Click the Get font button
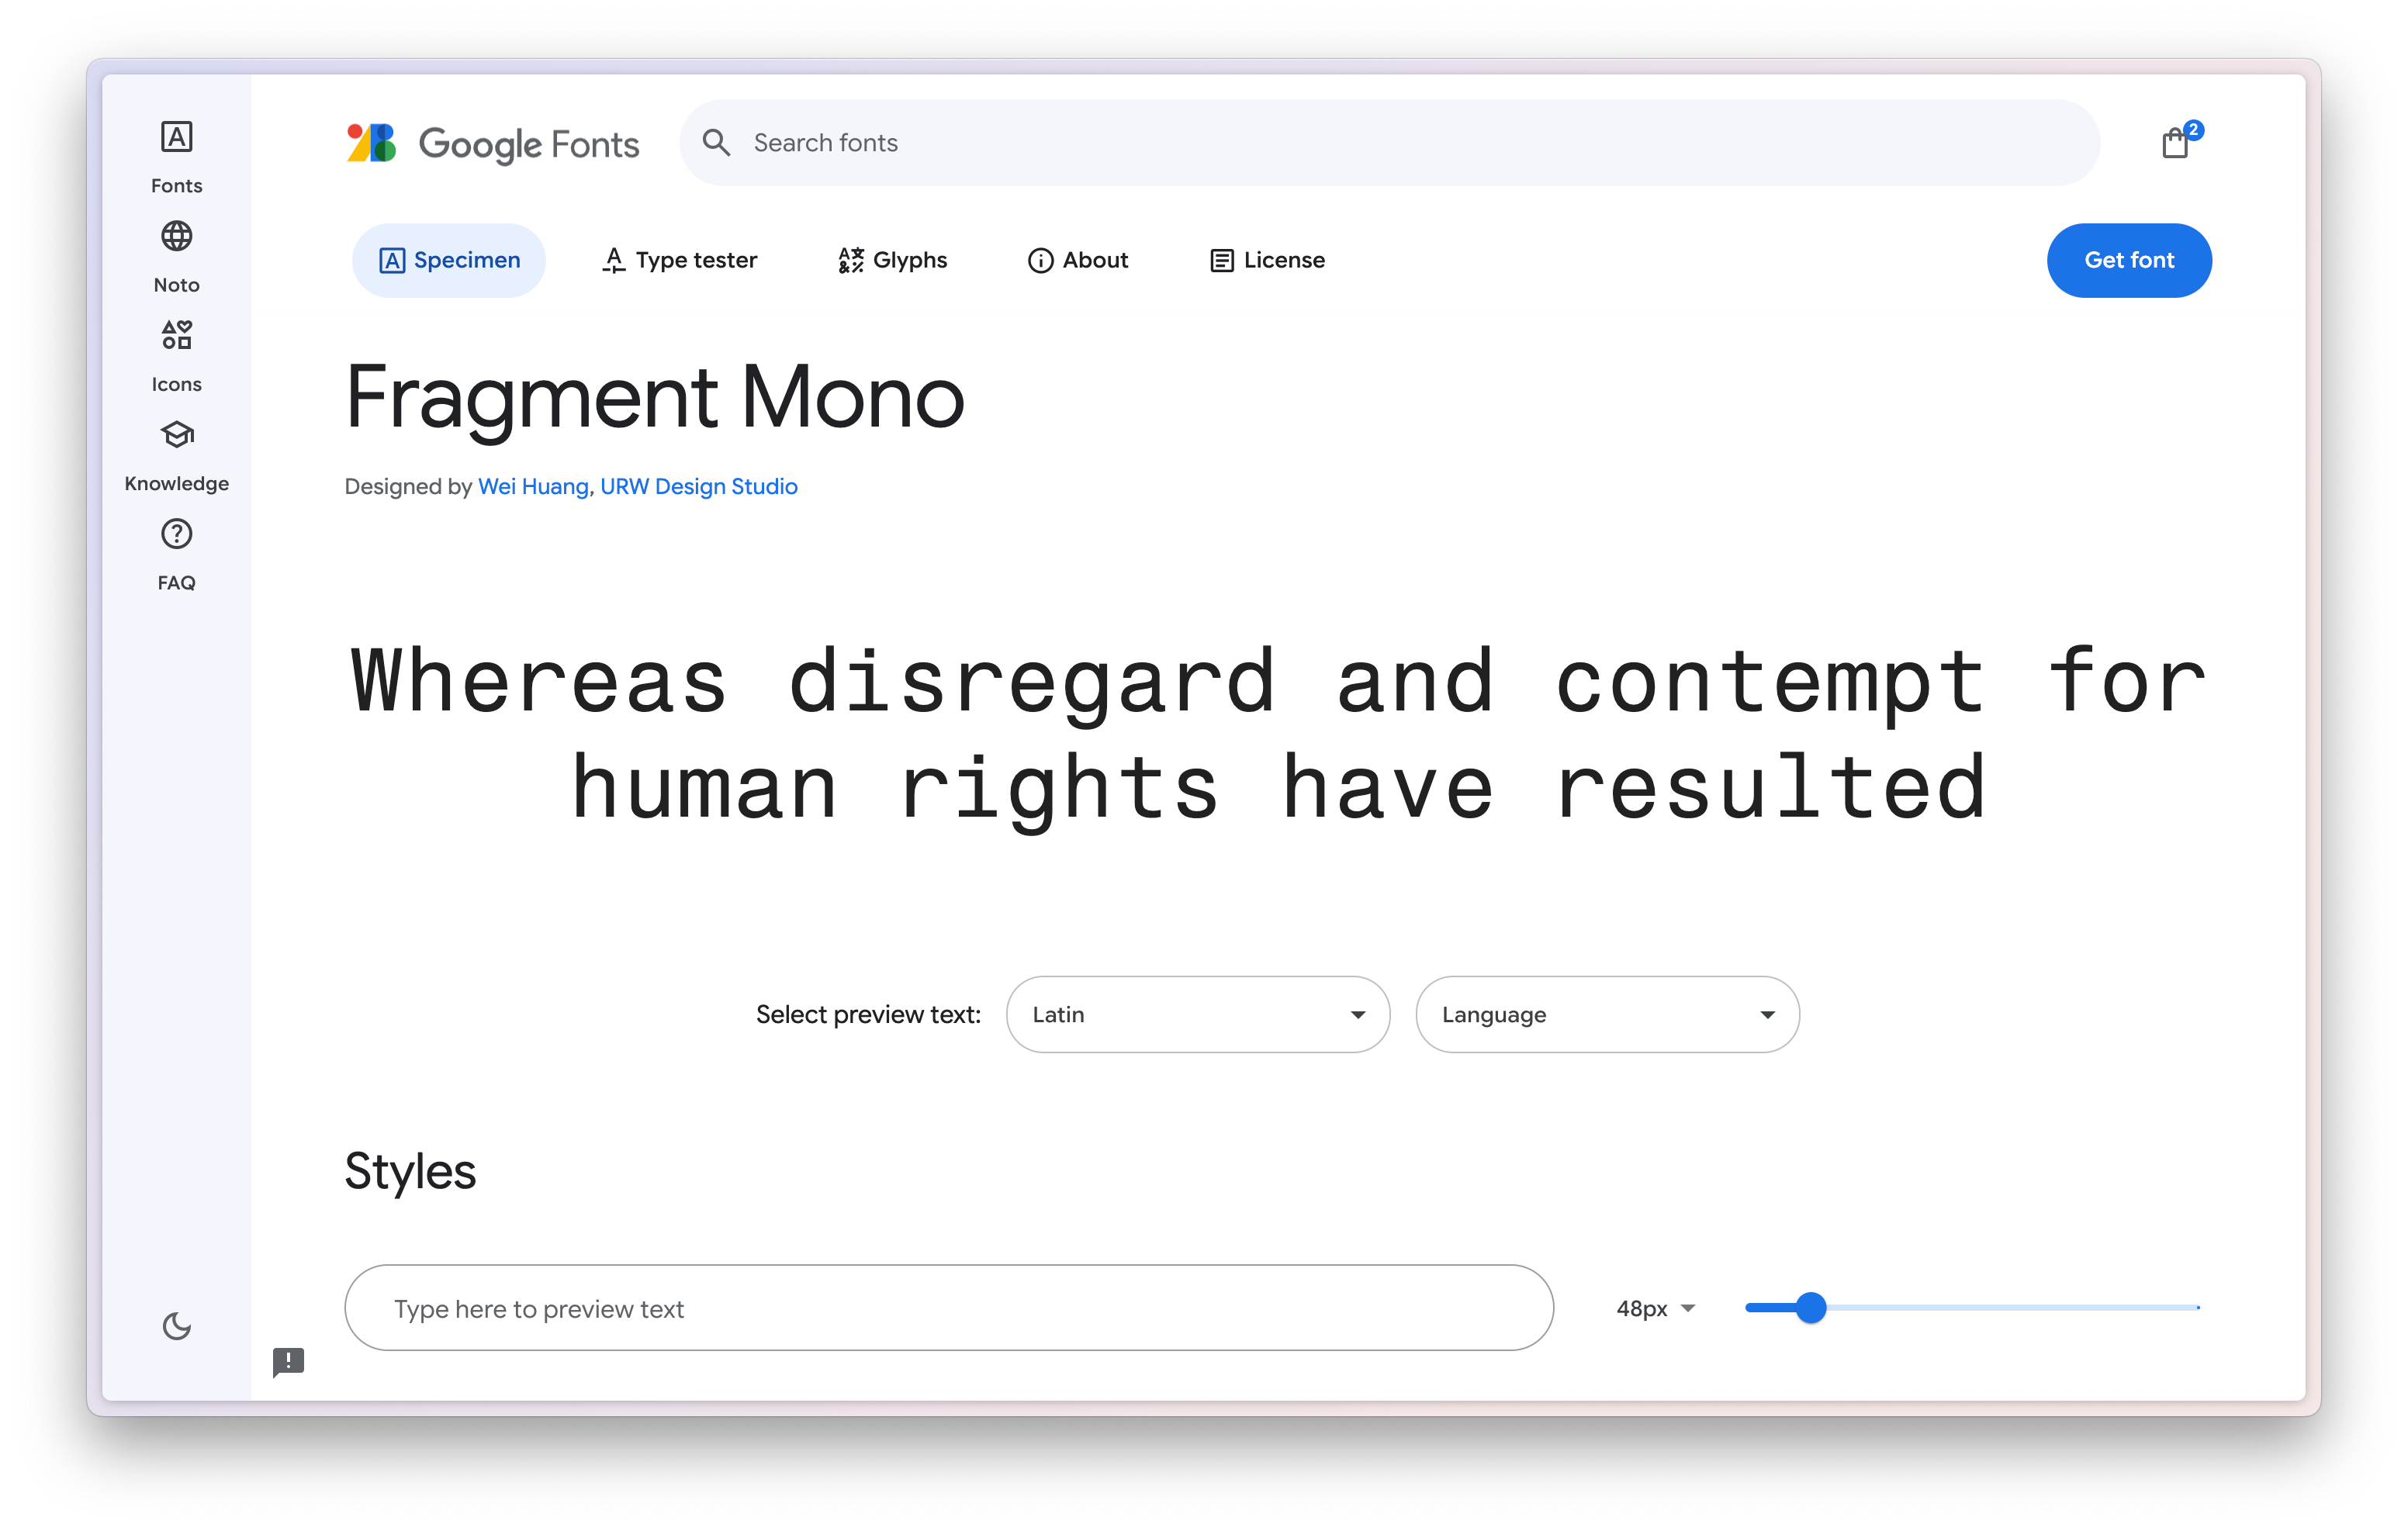Viewport: 2408px width, 1531px height. coord(2129,260)
